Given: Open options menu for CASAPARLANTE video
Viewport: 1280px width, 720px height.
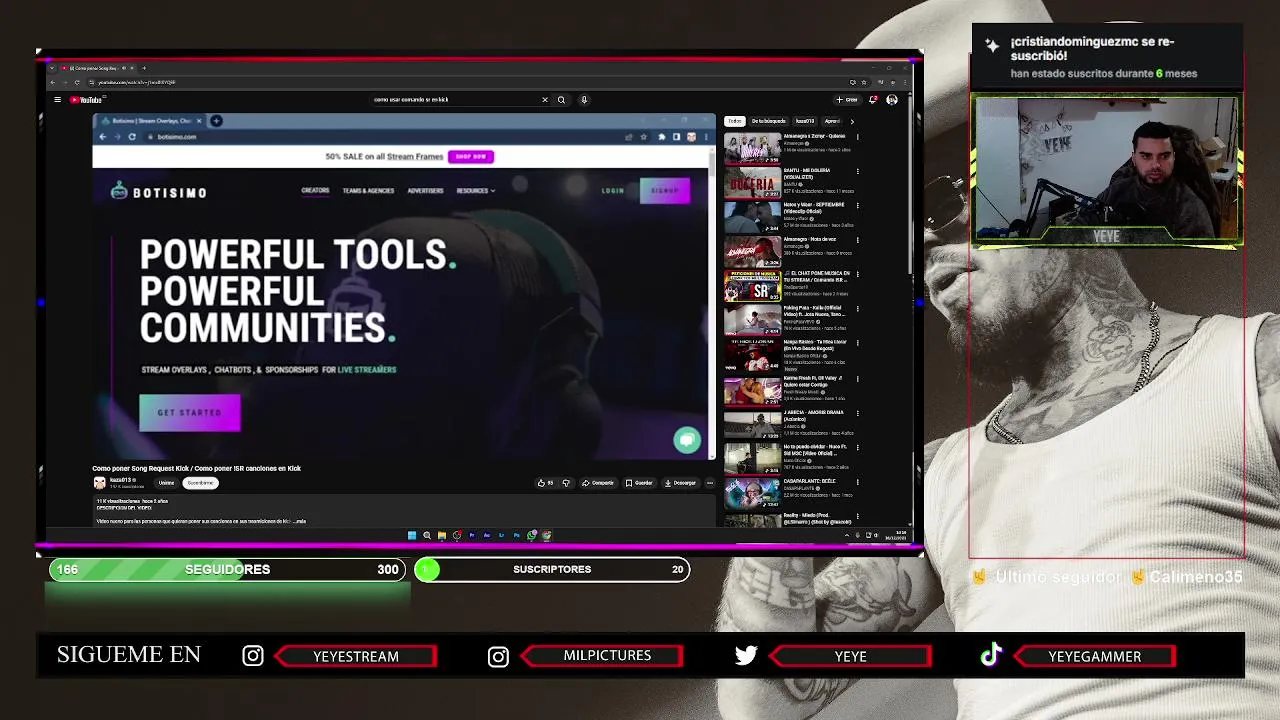Looking at the screenshot, I should [x=858, y=482].
